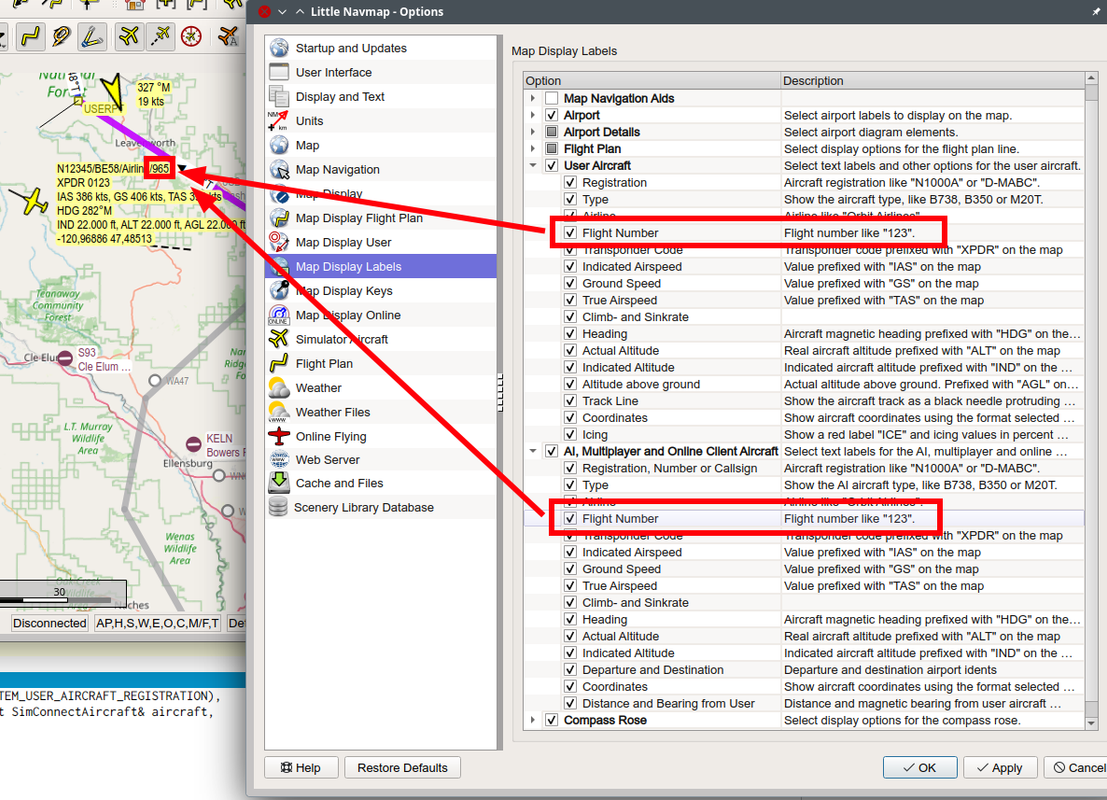Toggle the measurement lines compass-divider toolbar icon
1107x800 pixels.
(x=92, y=36)
